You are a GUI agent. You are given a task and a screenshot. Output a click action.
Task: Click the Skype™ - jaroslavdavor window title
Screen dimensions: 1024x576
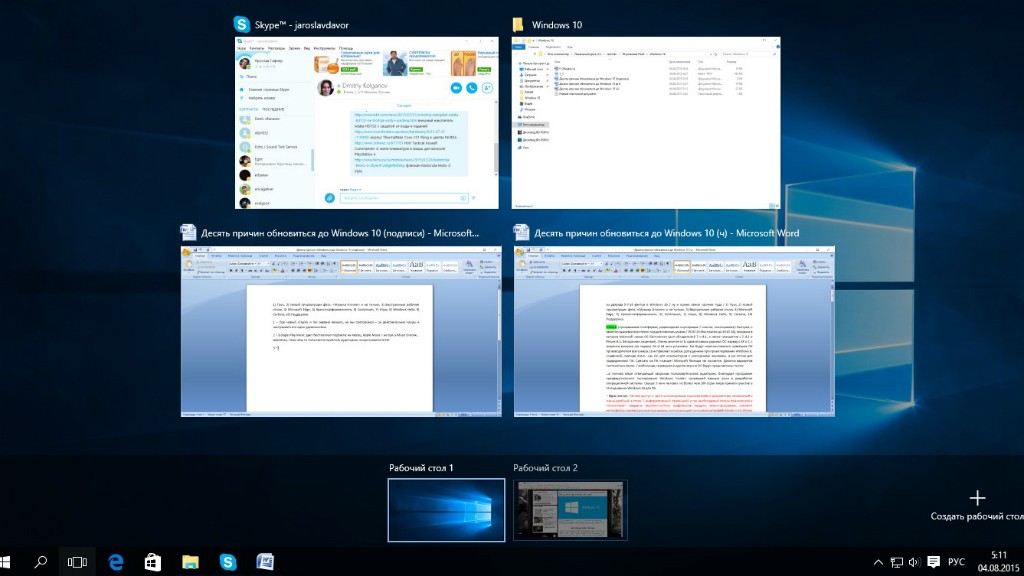[x=302, y=25]
